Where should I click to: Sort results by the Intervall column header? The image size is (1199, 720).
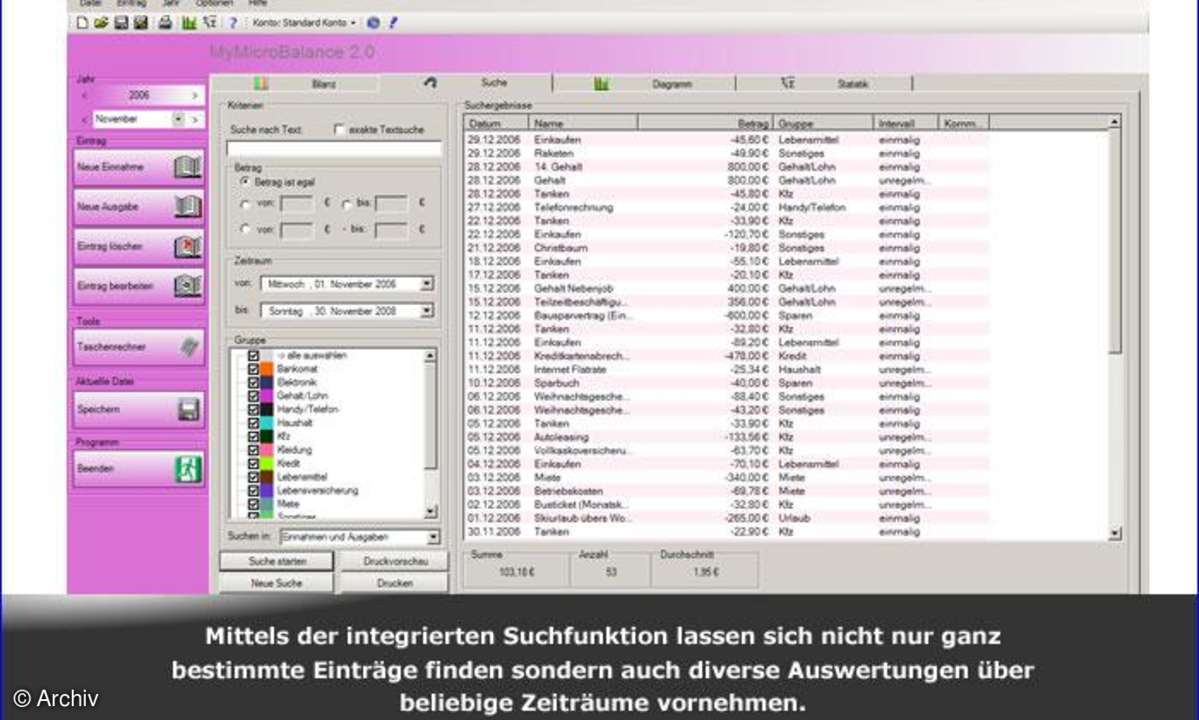click(906, 123)
